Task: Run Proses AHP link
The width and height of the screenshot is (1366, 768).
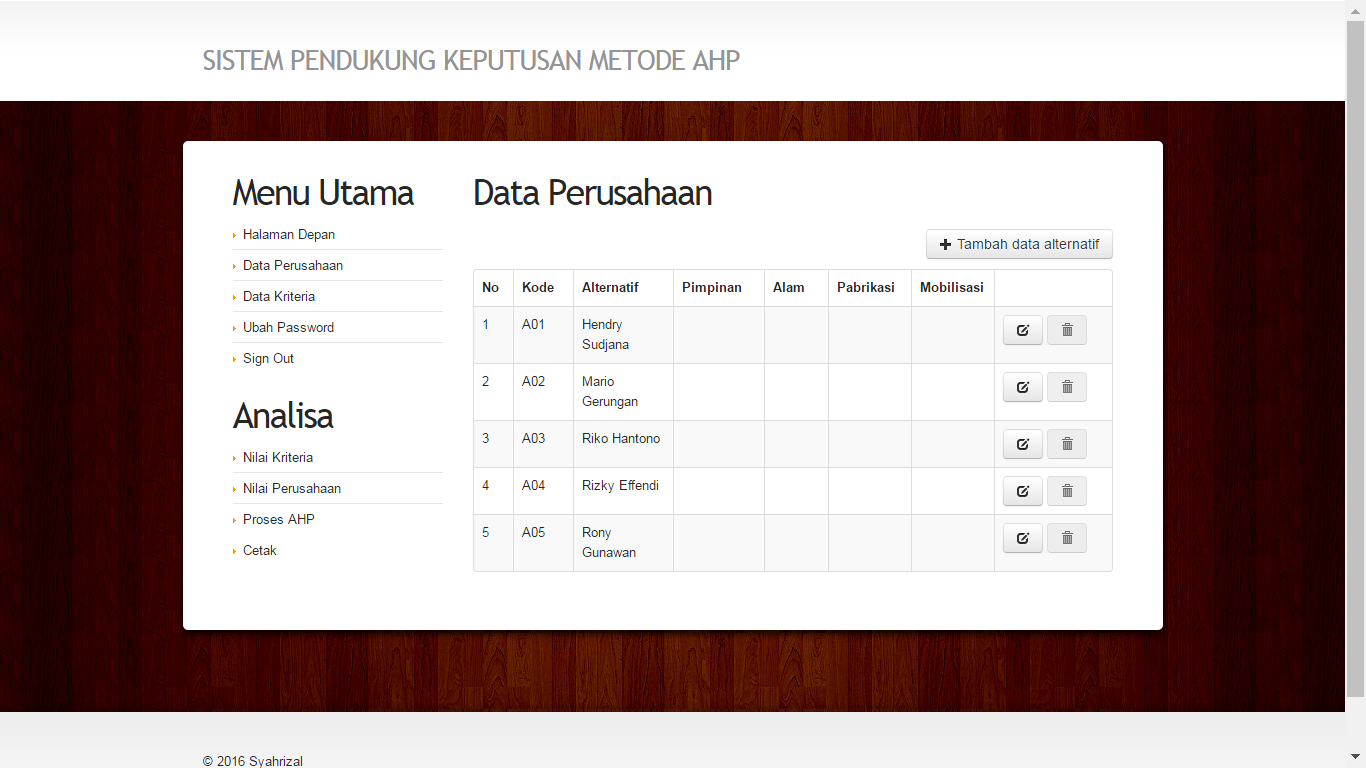Action: [x=279, y=520]
